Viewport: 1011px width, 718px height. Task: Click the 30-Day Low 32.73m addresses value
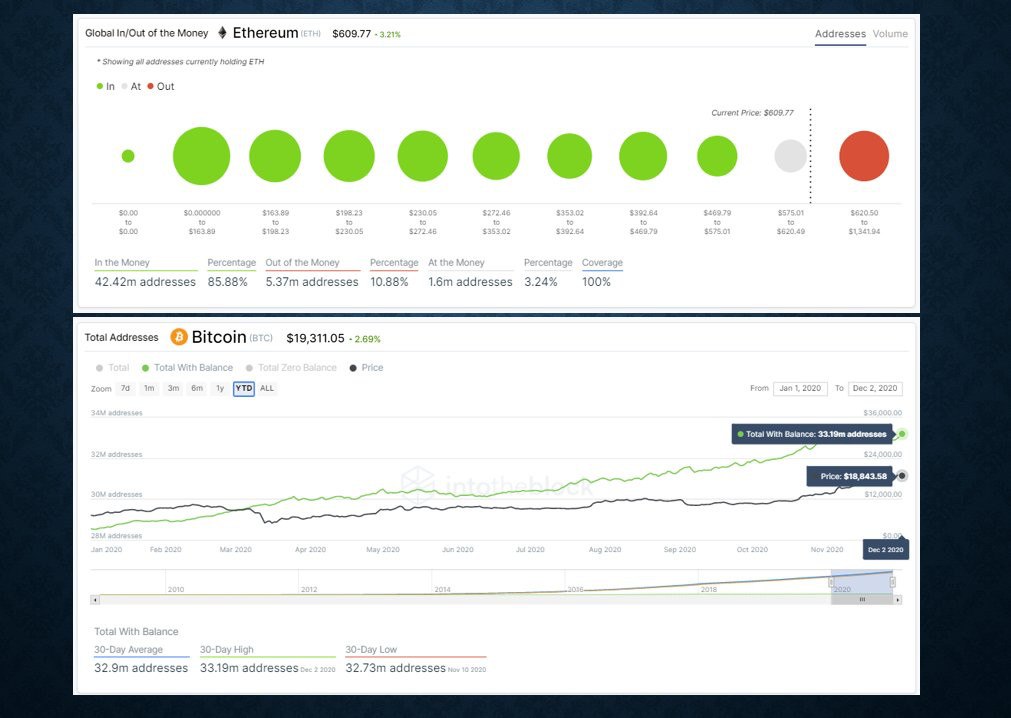[395, 668]
